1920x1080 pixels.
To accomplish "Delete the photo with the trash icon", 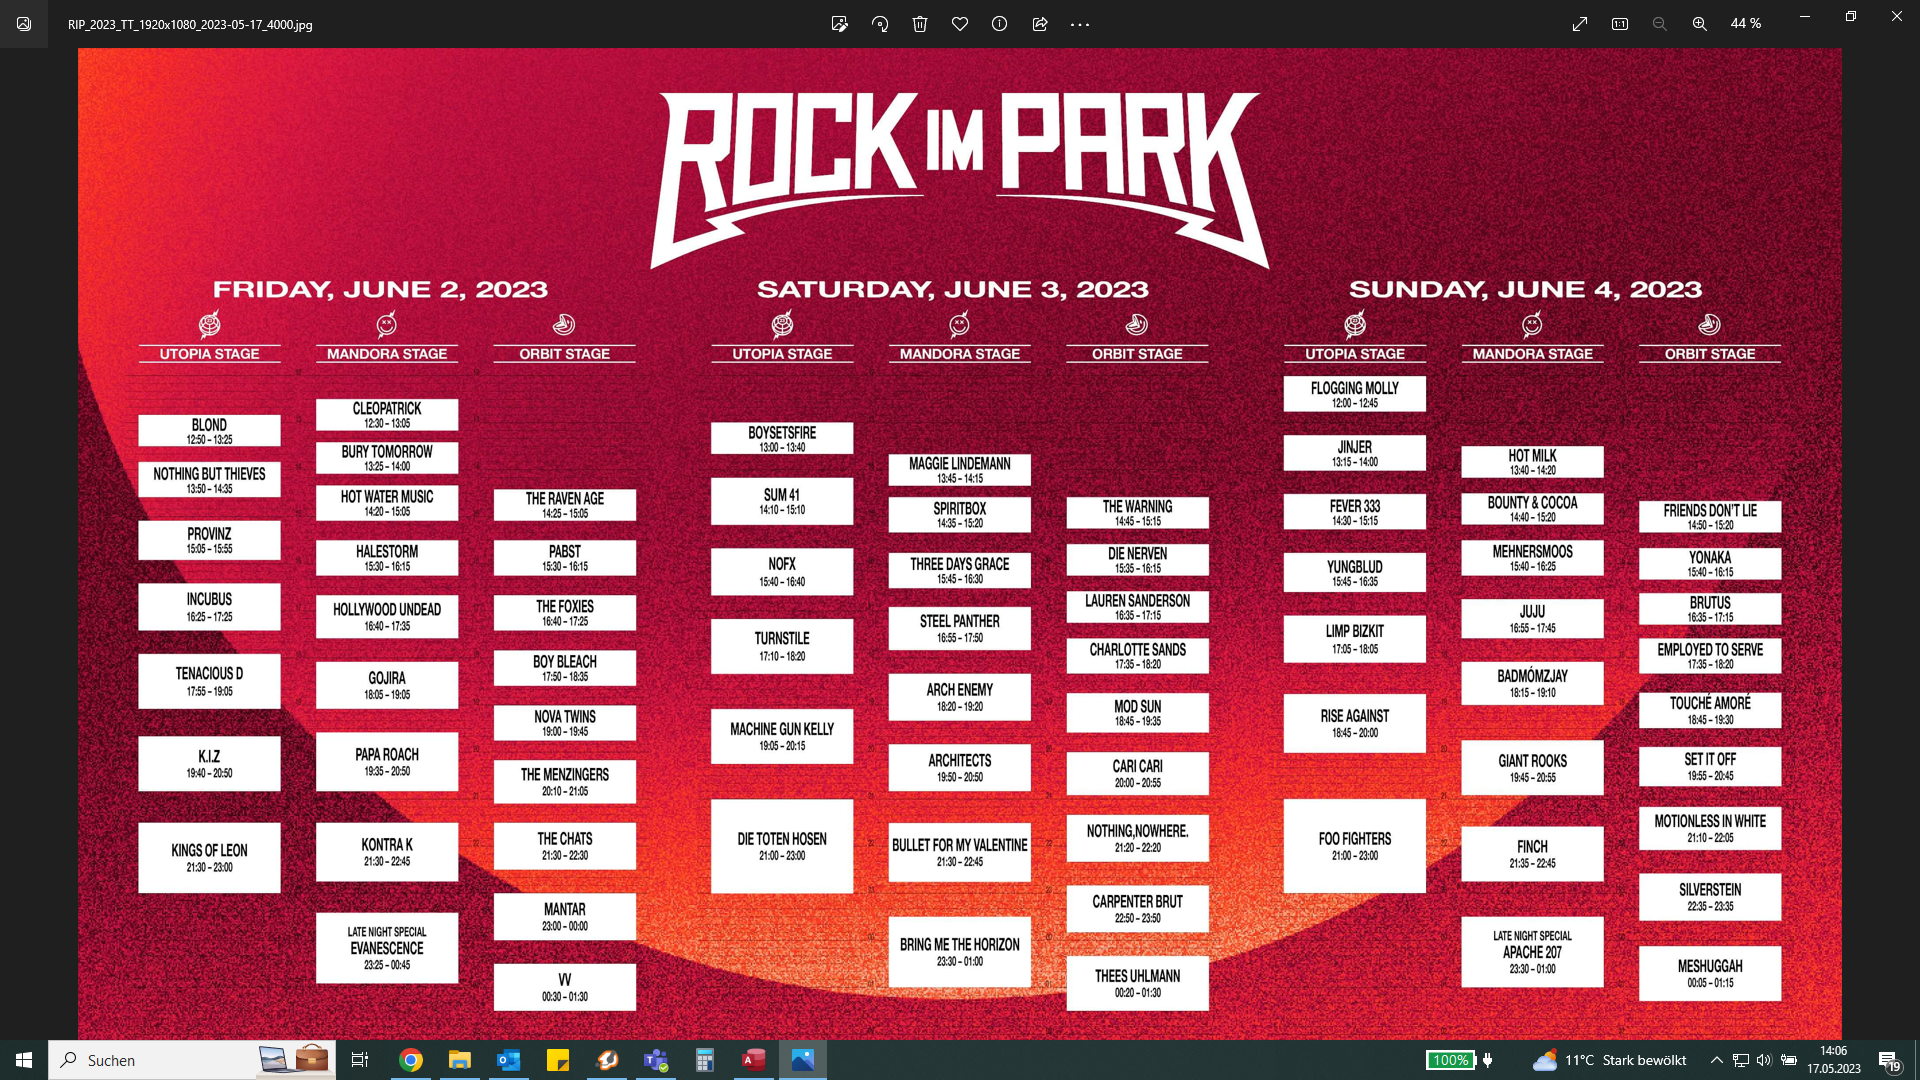I will [920, 24].
